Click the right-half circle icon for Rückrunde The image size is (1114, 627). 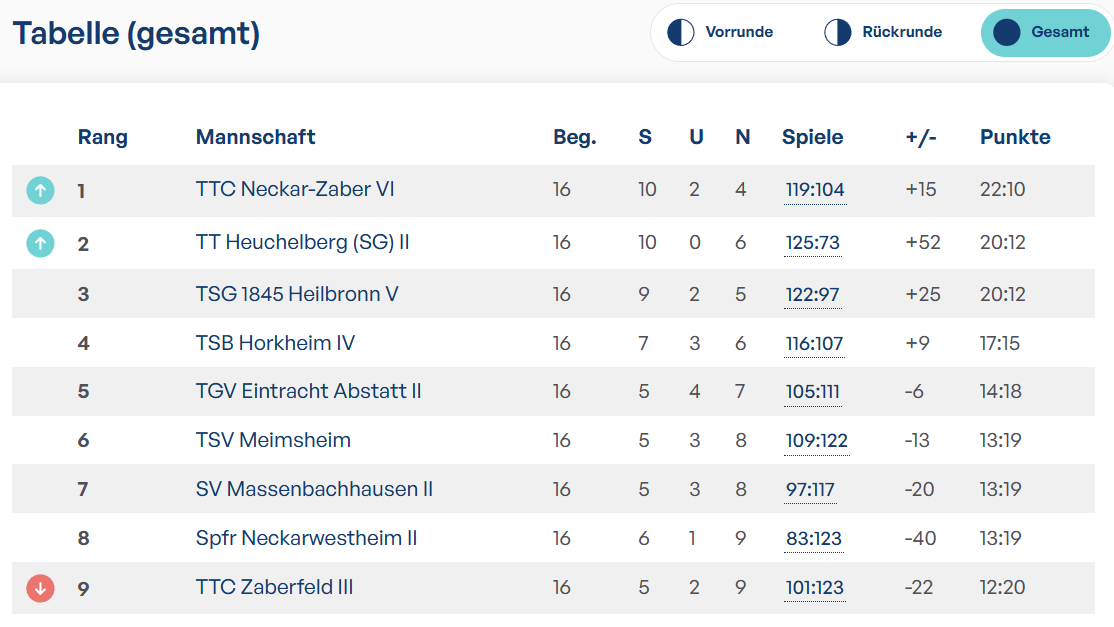pyautogui.click(x=838, y=32)
